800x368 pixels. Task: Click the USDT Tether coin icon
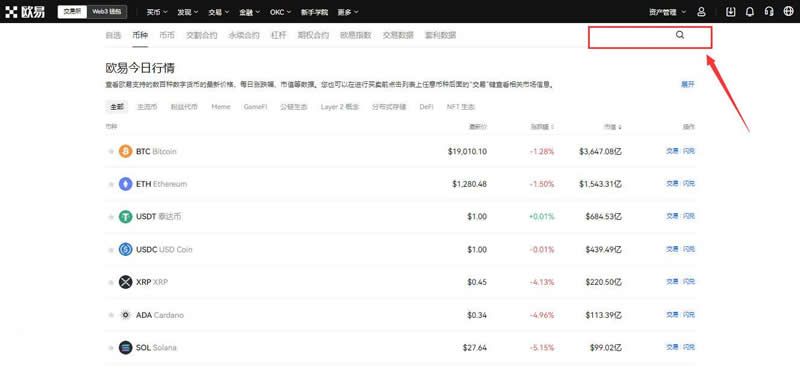click(x=126, y=217)
